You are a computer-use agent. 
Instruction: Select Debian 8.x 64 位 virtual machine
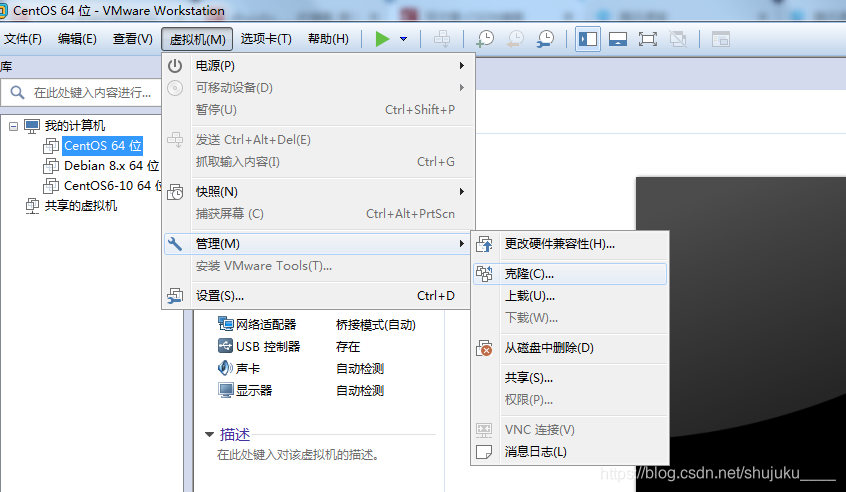click(x=111, y=166)
